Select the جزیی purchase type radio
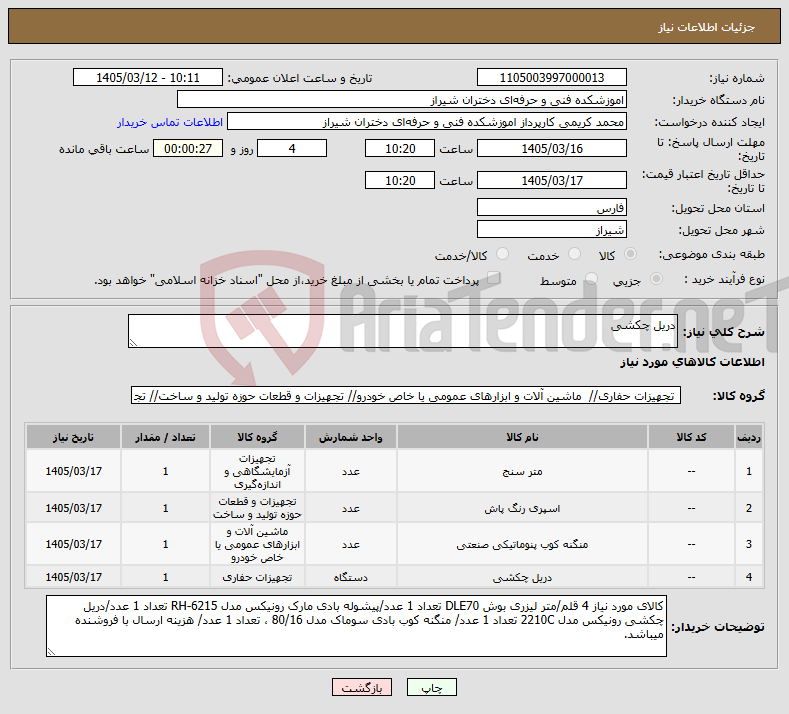 (656, 279)
